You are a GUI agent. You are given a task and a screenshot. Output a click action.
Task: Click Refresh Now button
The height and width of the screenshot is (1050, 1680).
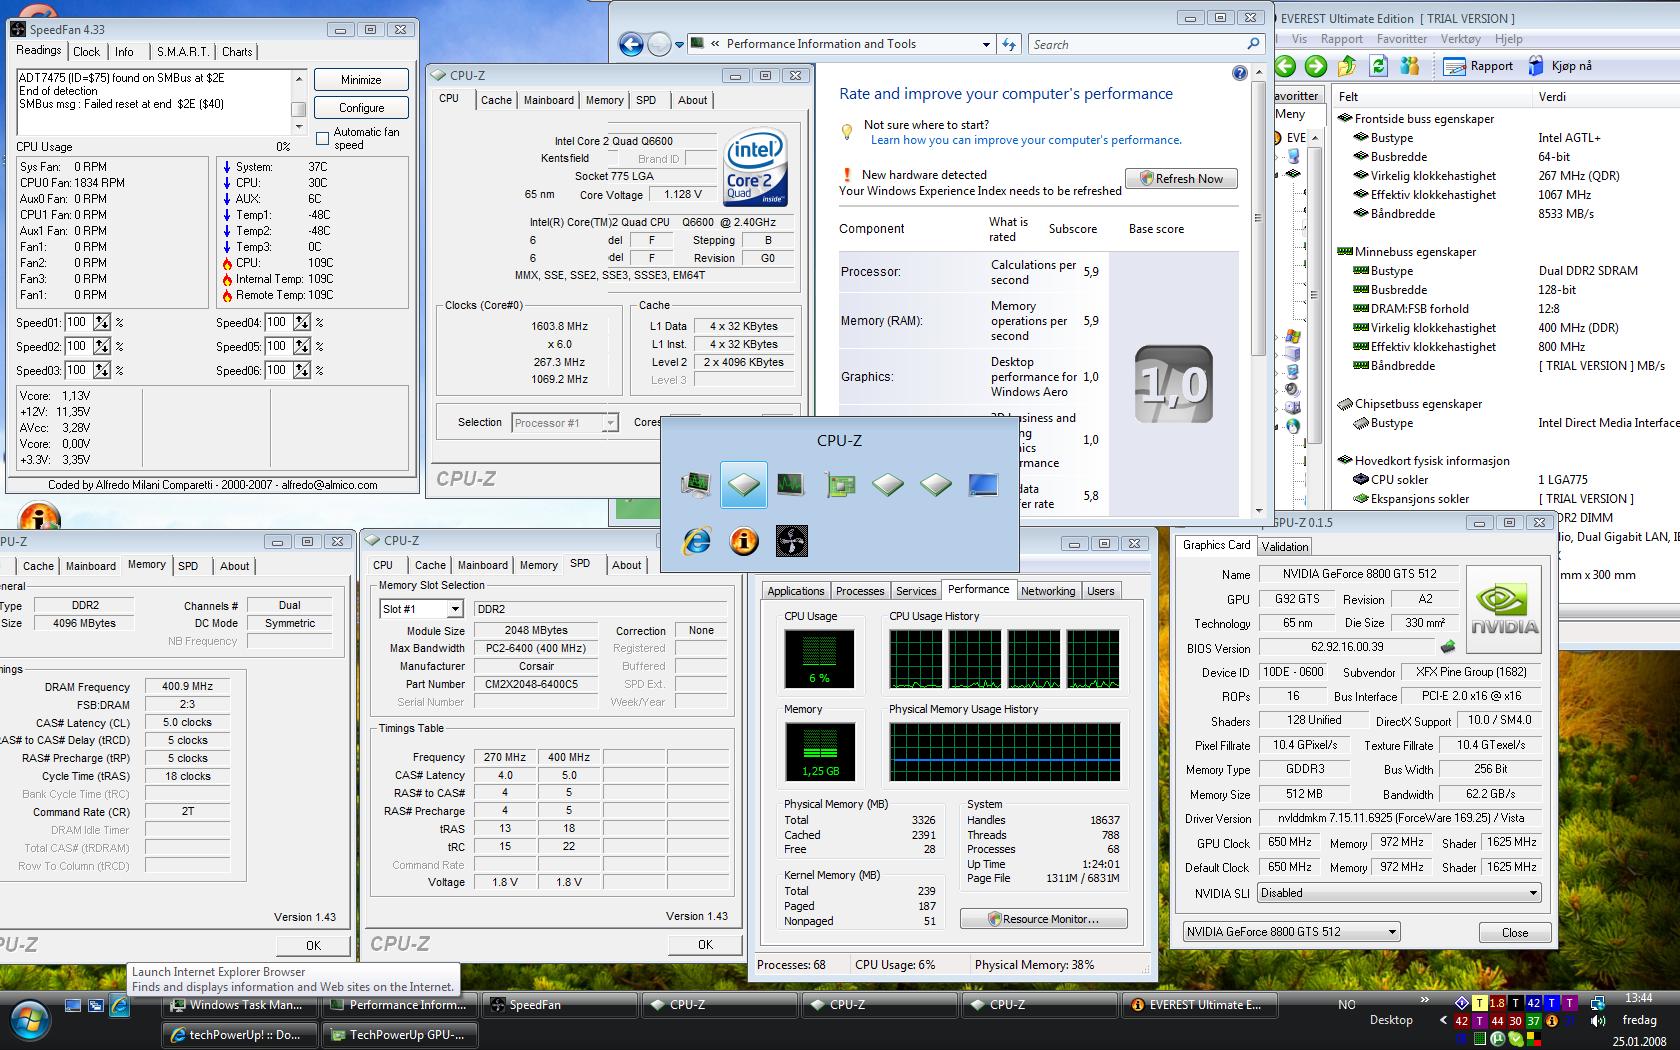1181,179
